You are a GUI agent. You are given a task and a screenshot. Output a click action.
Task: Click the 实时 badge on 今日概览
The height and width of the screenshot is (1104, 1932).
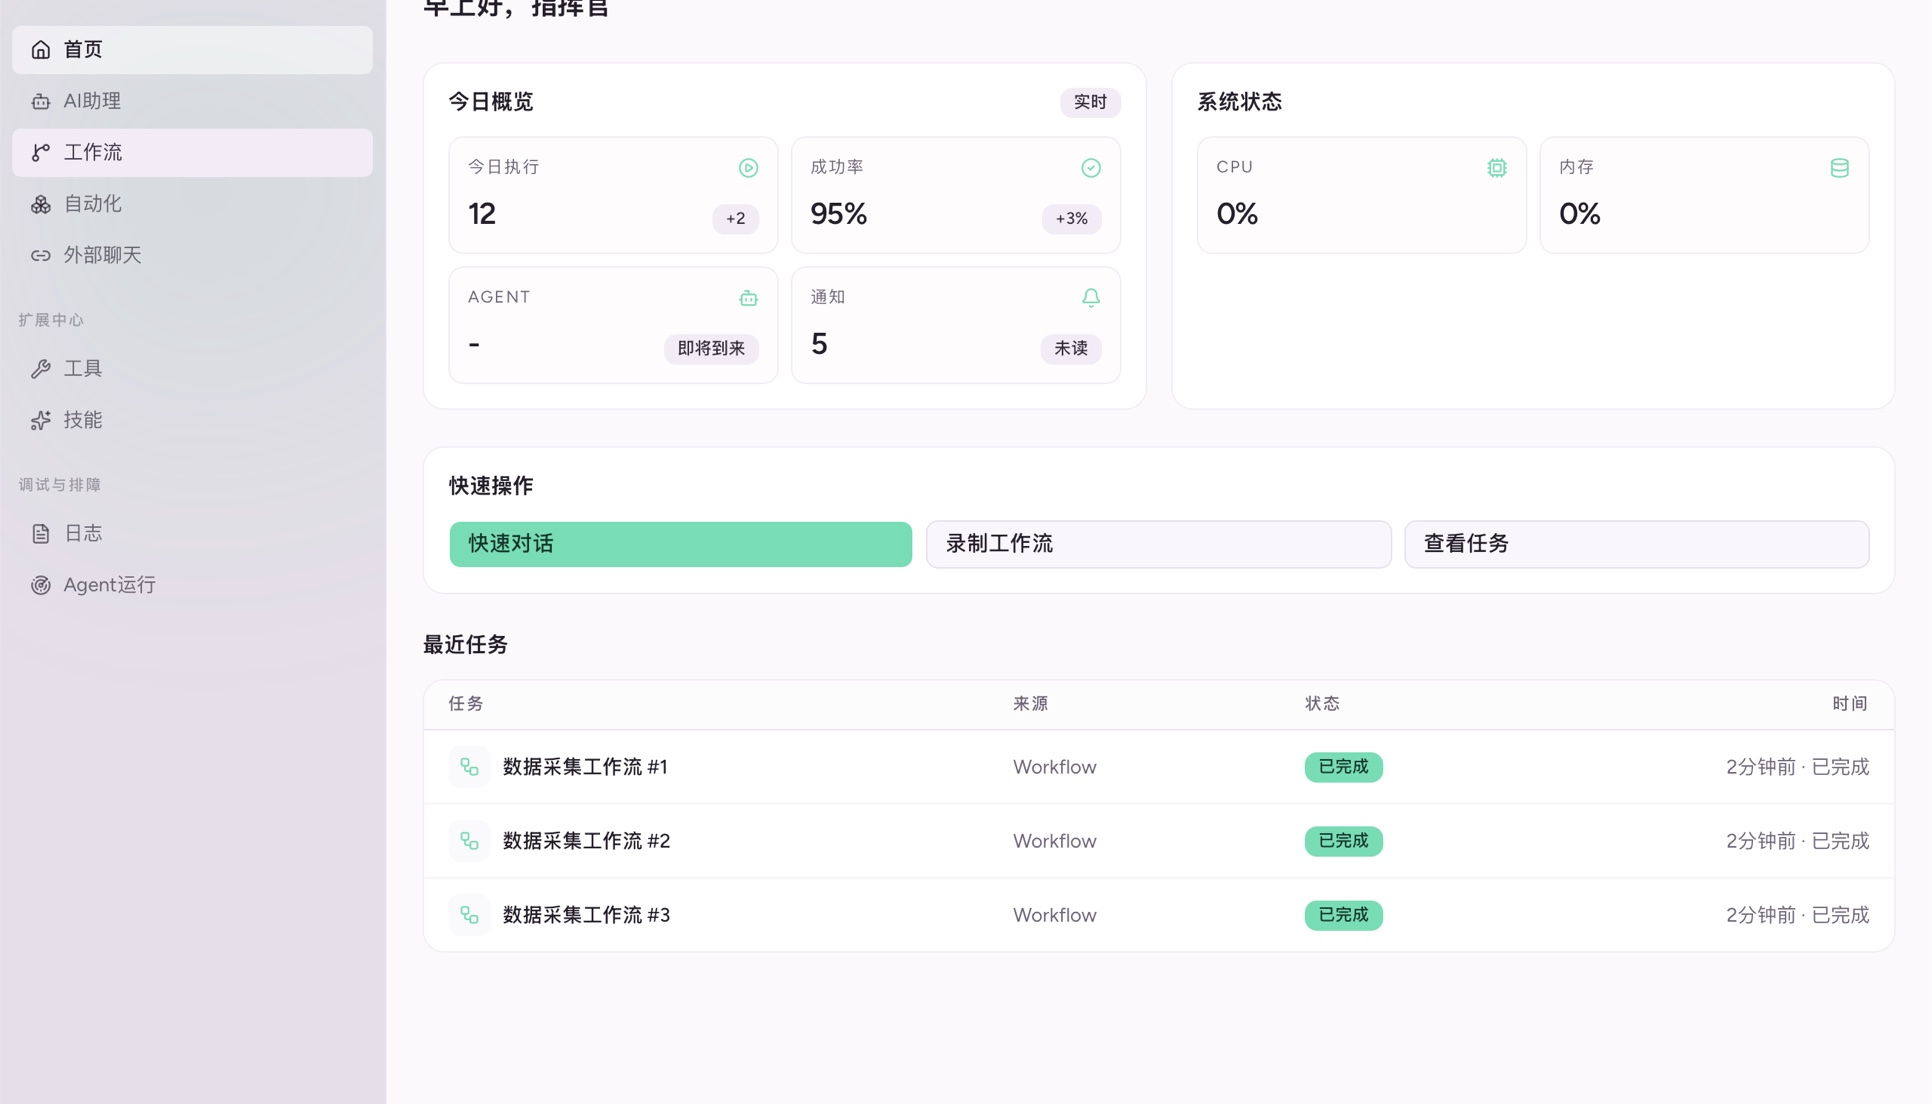click(x=1089, y=102)
